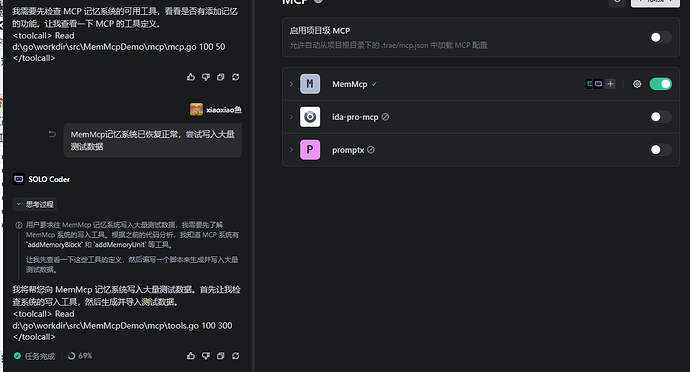Enable the ida-pro-mcp server toggle

(x=660, y=117)
